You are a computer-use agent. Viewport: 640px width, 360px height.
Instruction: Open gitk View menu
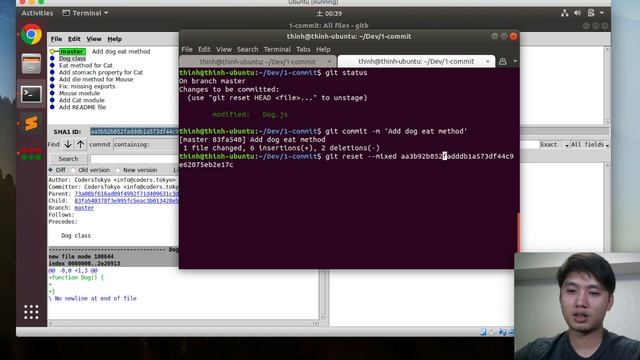[93, 39]
